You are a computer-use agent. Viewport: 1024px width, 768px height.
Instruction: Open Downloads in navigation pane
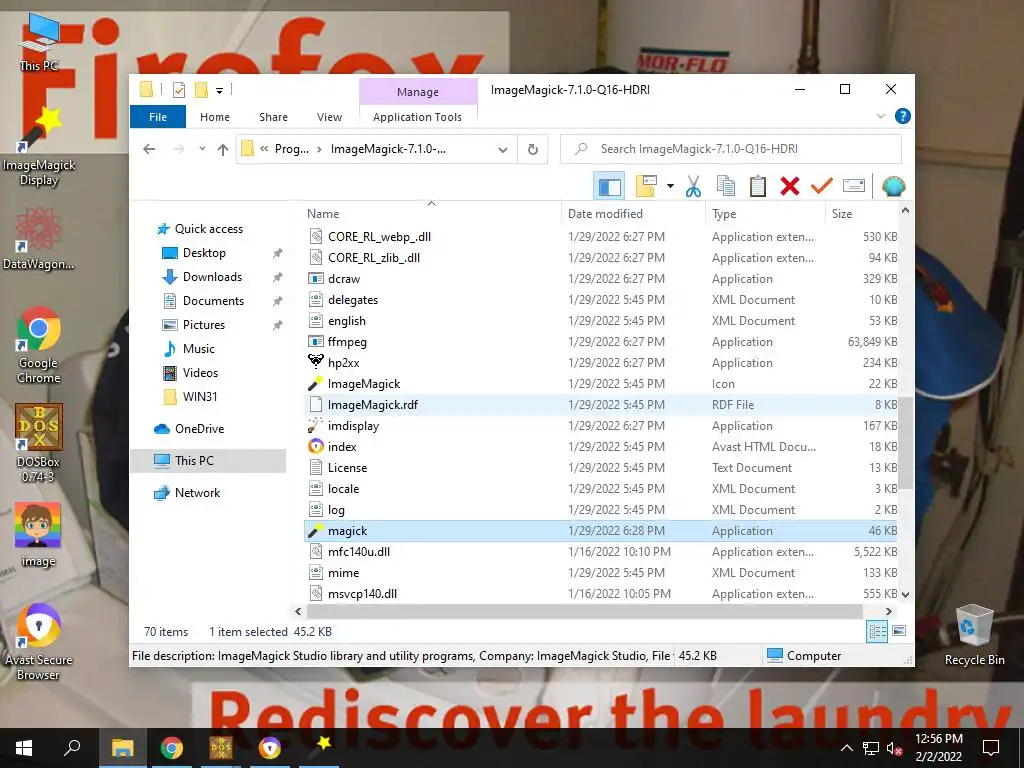click(x=212, y=277)
